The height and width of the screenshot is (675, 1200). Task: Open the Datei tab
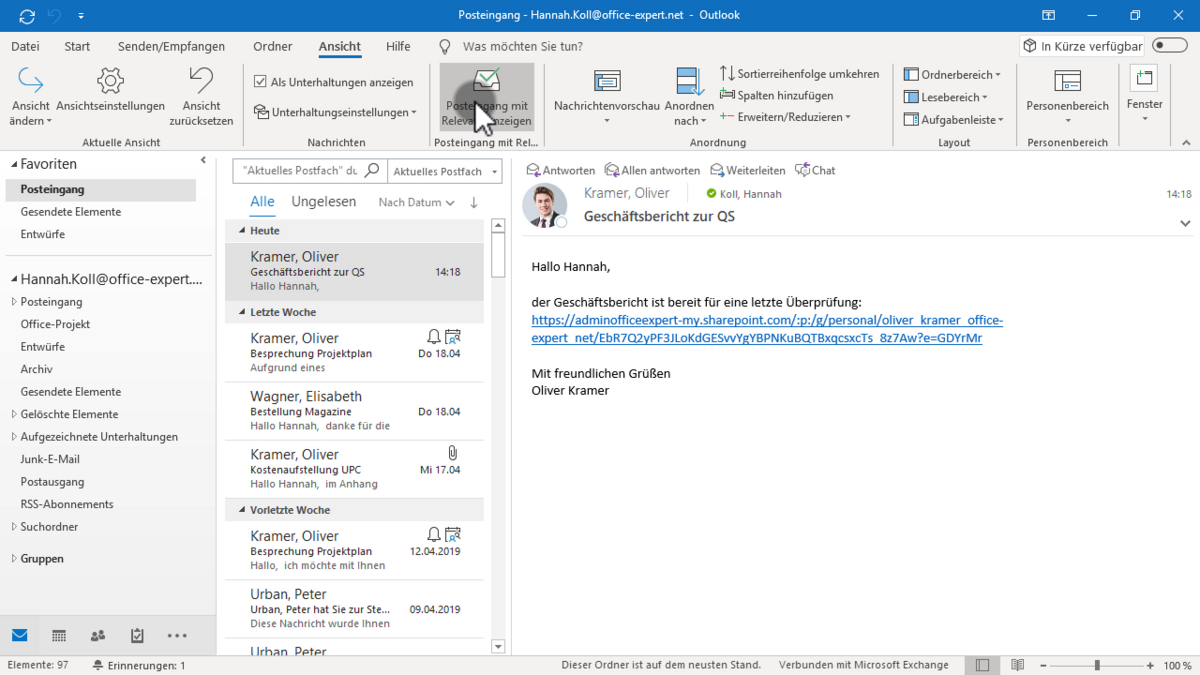click(25, 47)
